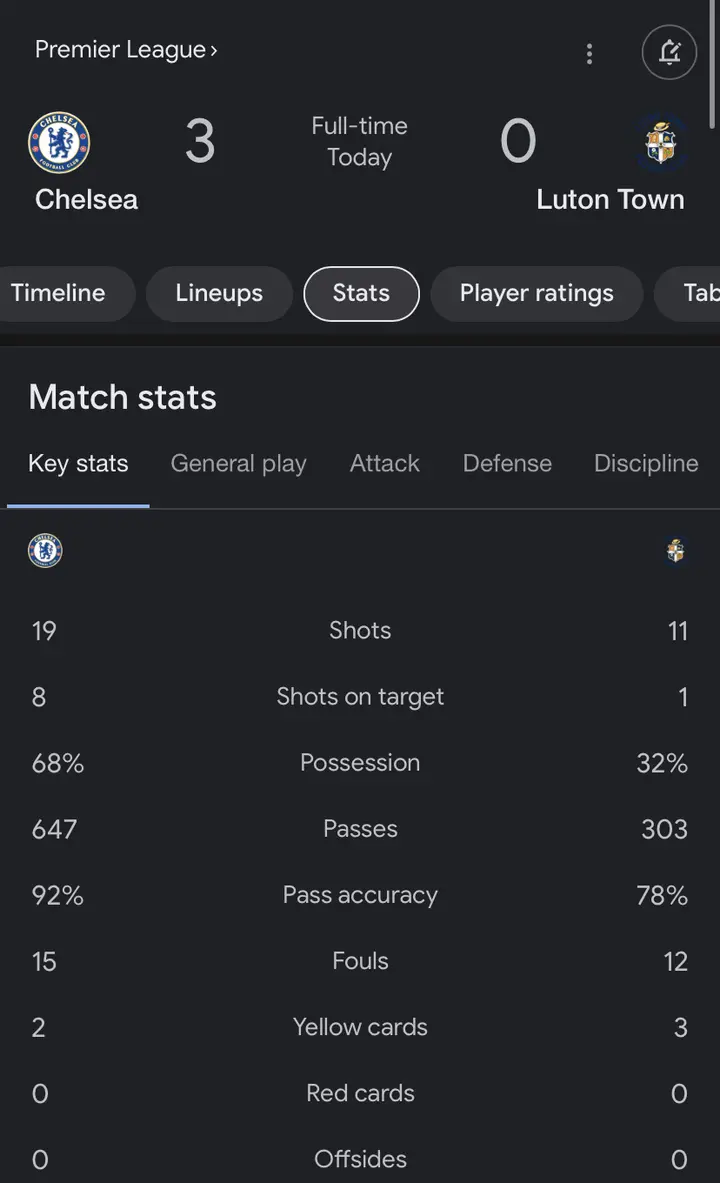Expand Premier League chevron arrow
The image size is (720, 1183).
tap(214, 51)
